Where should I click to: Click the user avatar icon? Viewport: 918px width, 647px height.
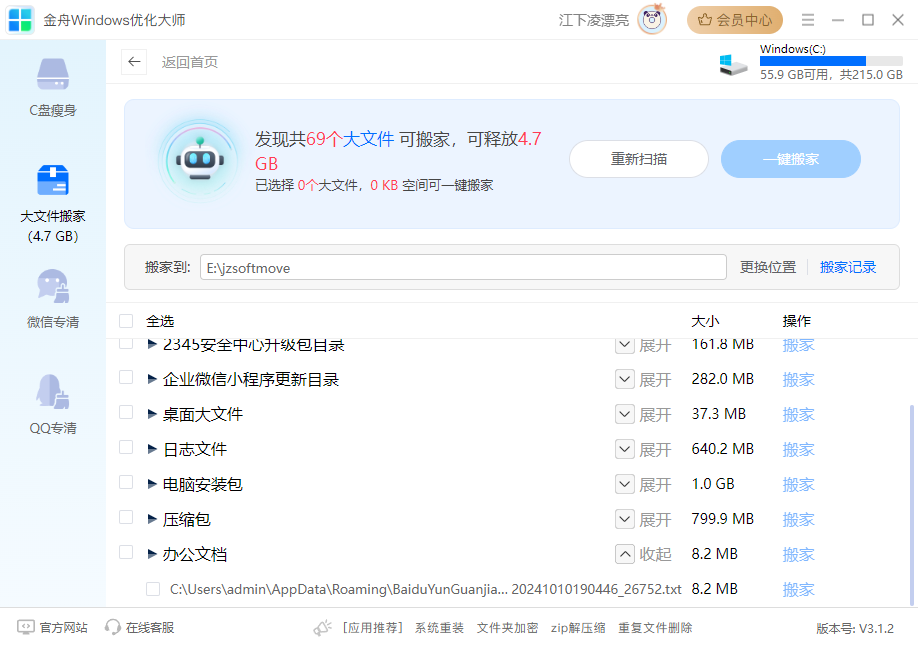pyautogui.click(x=652, y=20)
